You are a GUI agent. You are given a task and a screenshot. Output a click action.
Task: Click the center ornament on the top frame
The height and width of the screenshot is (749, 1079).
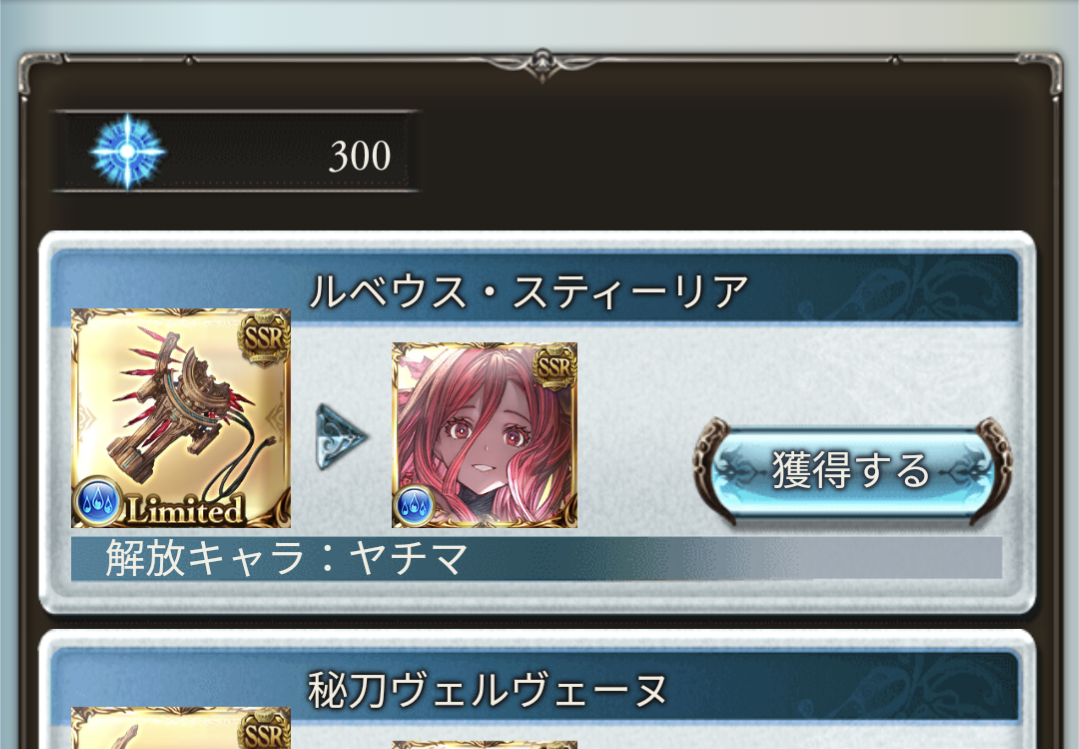point(542,64)
